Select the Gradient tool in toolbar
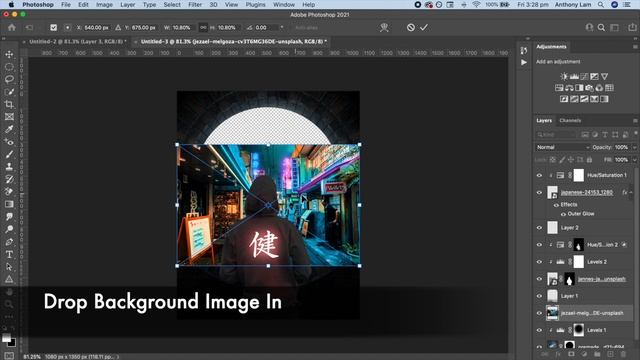The height and width of the screenshot is (360, 640). tap(9, 204)
